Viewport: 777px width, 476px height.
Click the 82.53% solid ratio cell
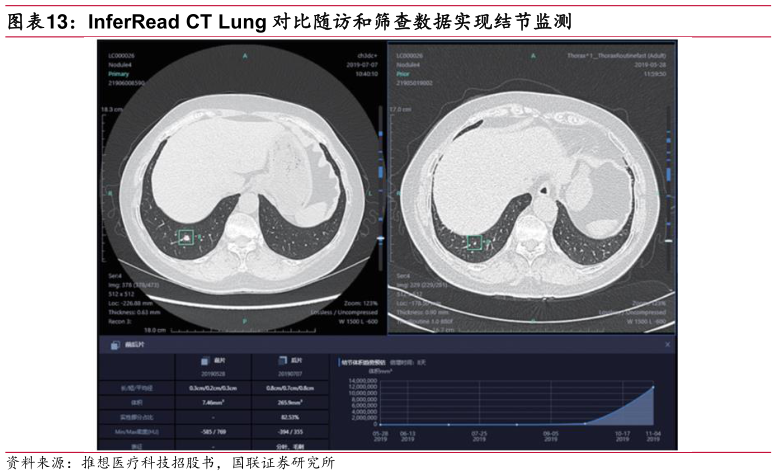[x=290, y=417]
